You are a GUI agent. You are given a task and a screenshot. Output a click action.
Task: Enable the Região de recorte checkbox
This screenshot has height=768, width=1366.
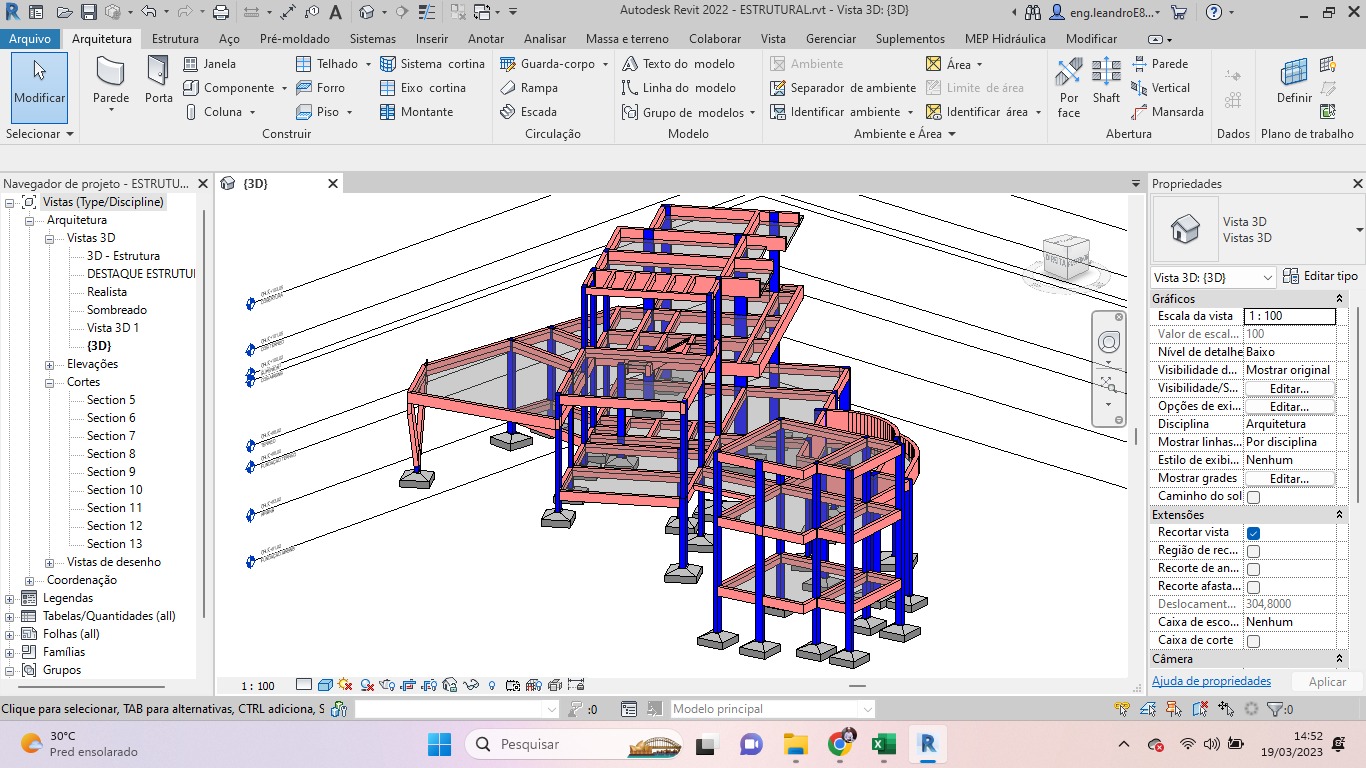[1253, 551]
